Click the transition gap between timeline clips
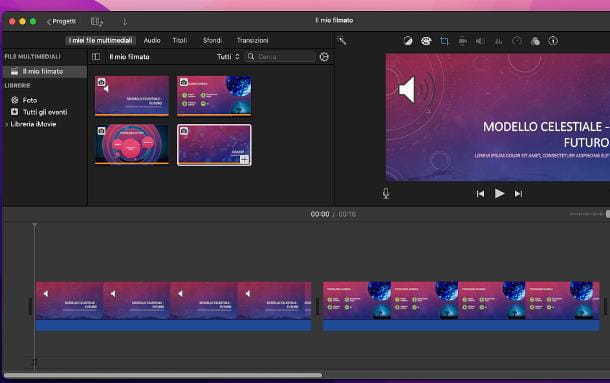 point(317,306)
